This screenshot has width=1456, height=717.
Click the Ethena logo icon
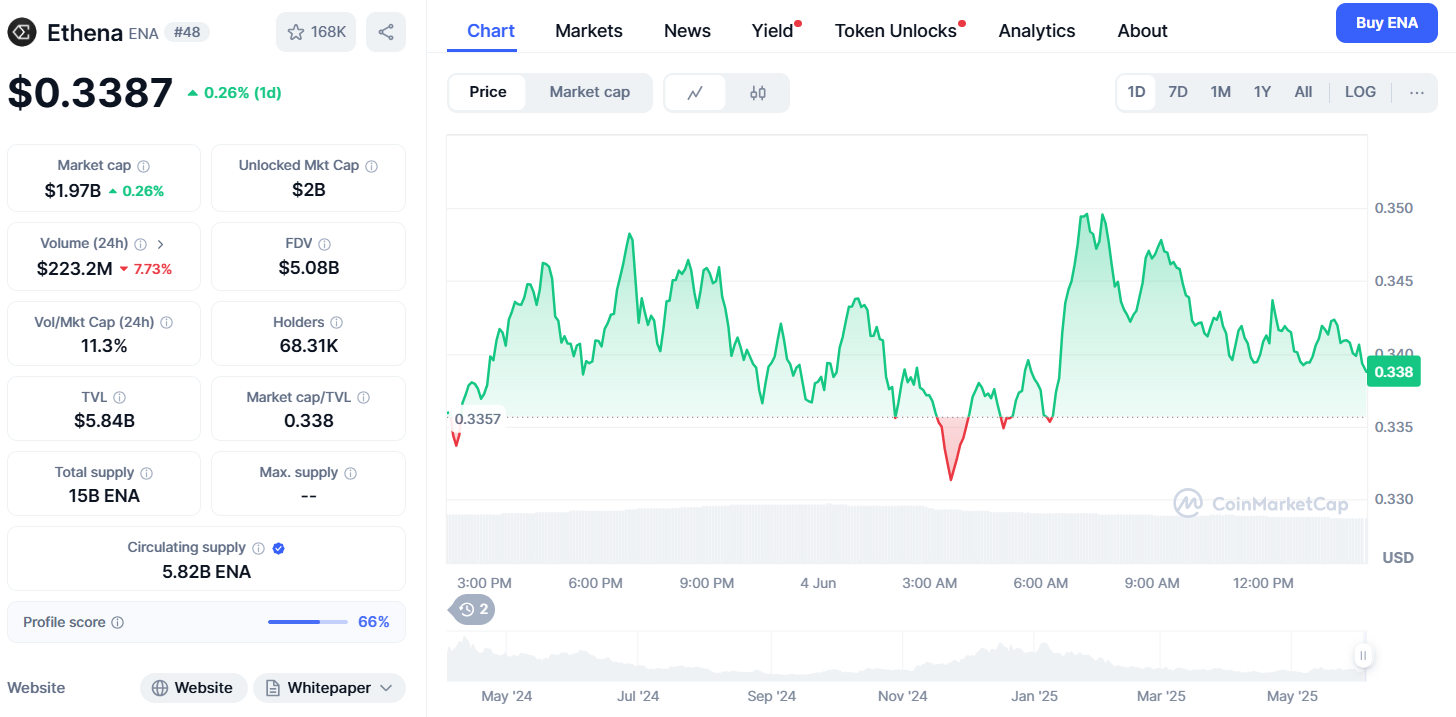(21, 32)
